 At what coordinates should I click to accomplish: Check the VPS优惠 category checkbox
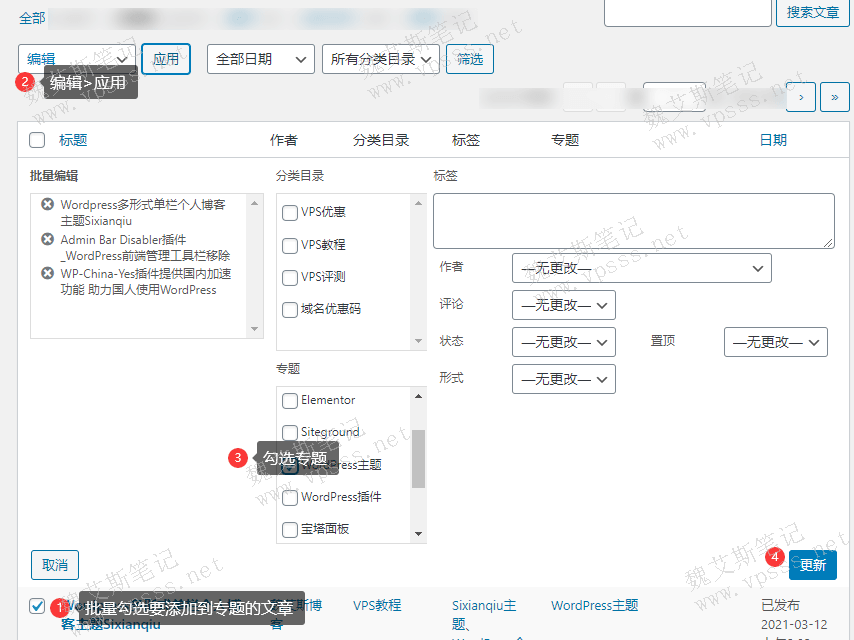pos(290,213)
